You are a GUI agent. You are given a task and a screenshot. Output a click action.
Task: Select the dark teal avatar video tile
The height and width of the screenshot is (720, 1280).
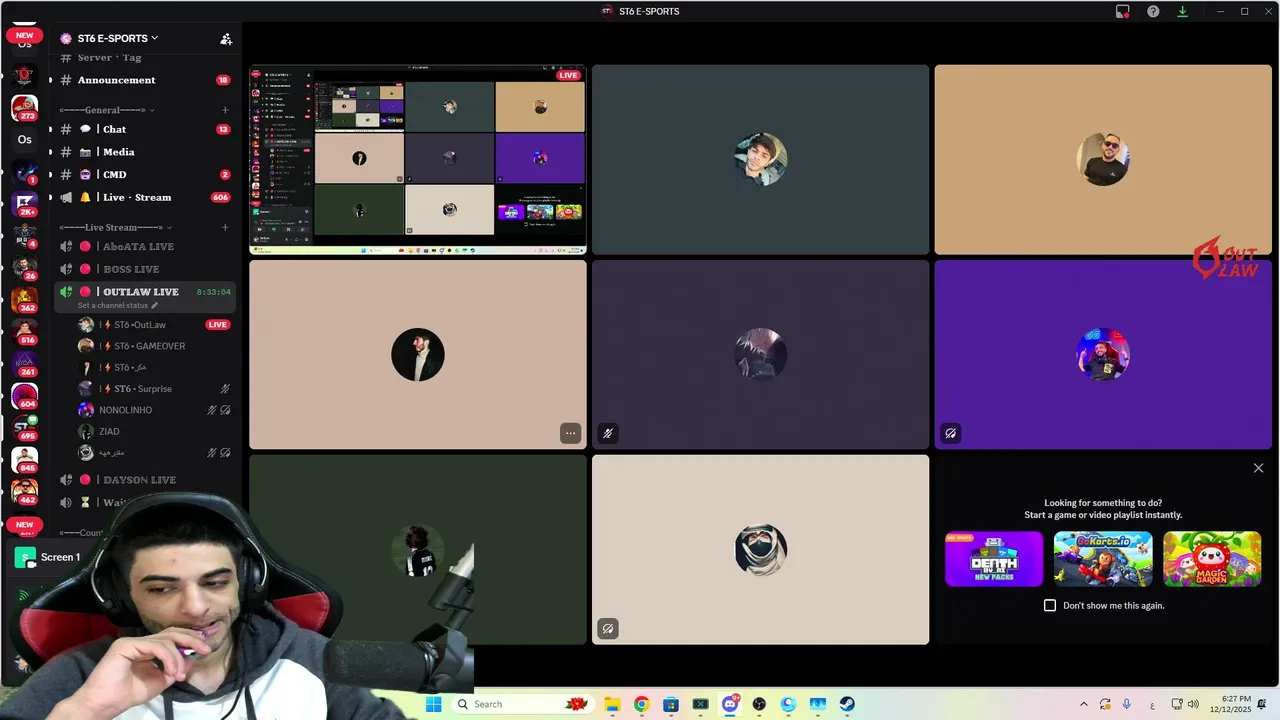(760, 160)
